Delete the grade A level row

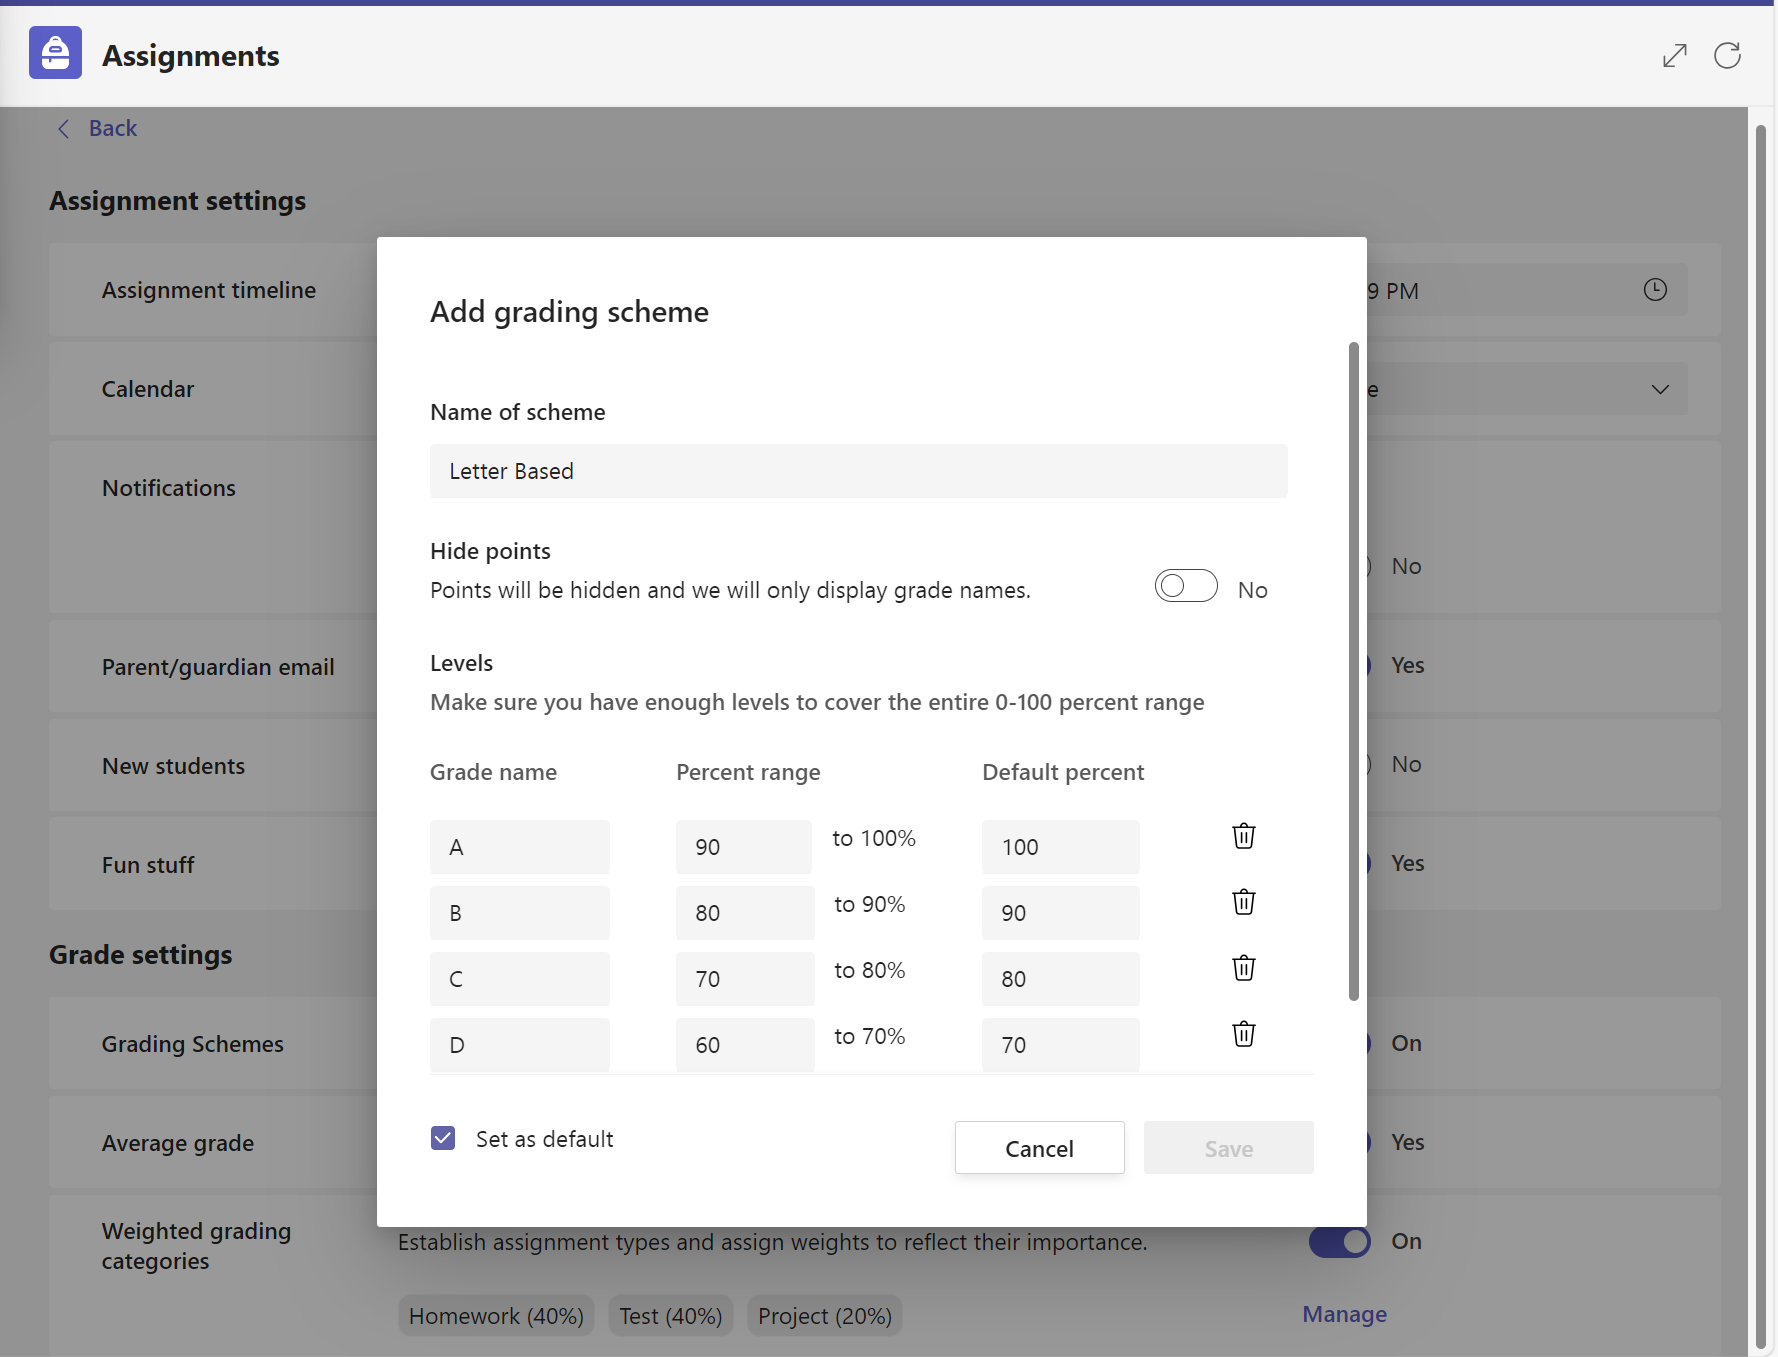pos(1243,837)
